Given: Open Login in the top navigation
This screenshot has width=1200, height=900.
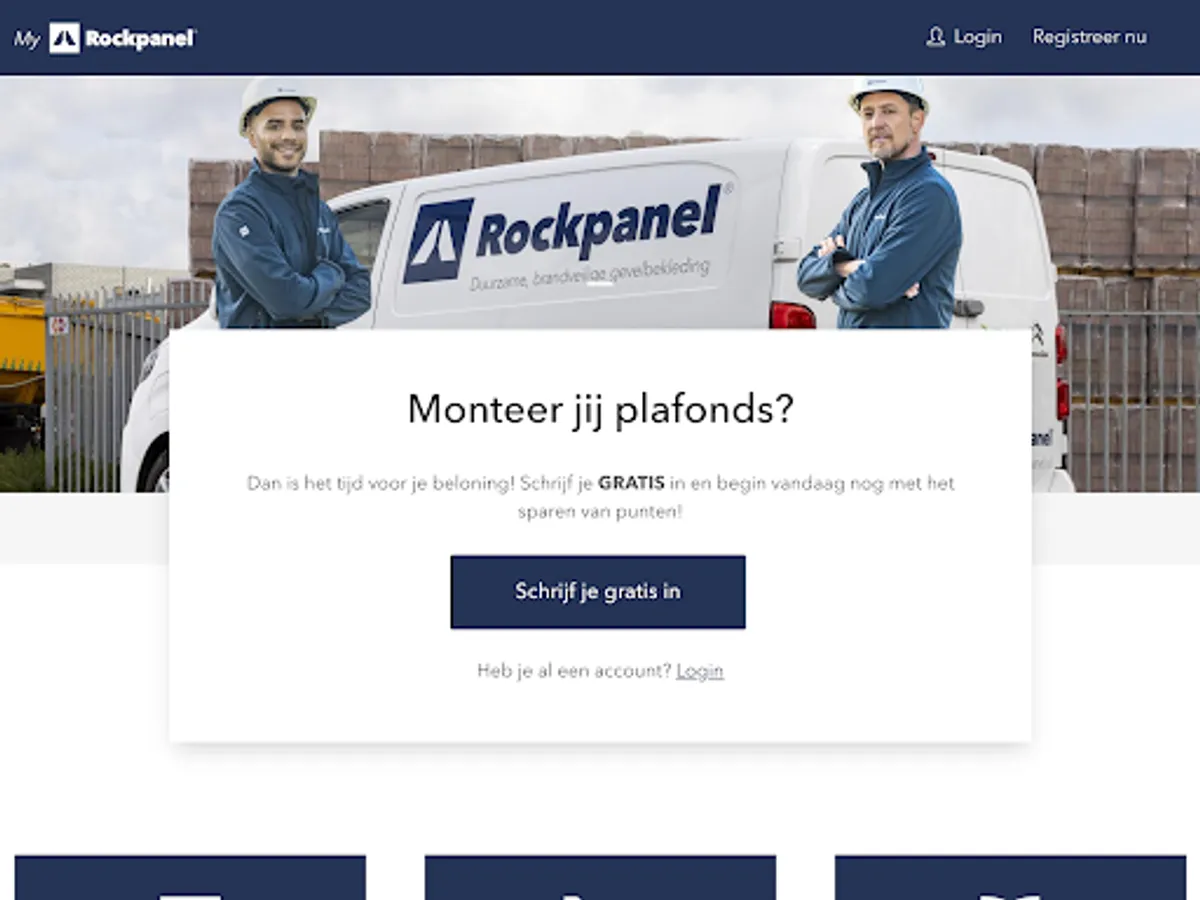Looking at the screenshot, I should [x=977, y=37].
